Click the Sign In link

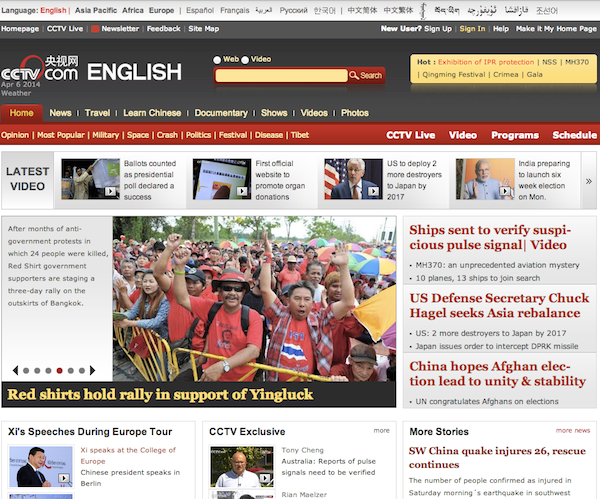(x=472, y=29)
